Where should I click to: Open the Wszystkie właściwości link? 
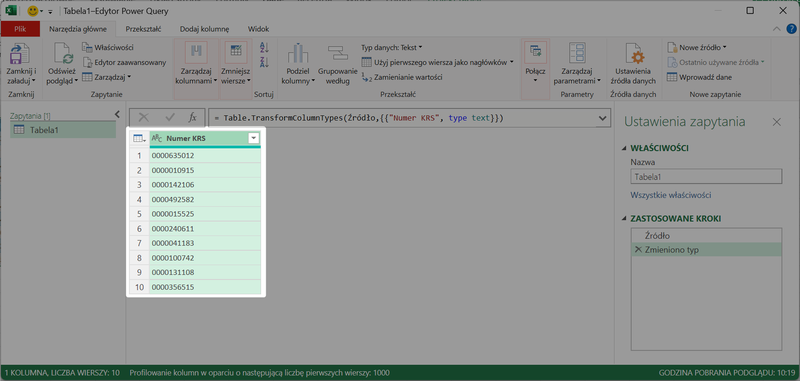(x=671, y=195)
